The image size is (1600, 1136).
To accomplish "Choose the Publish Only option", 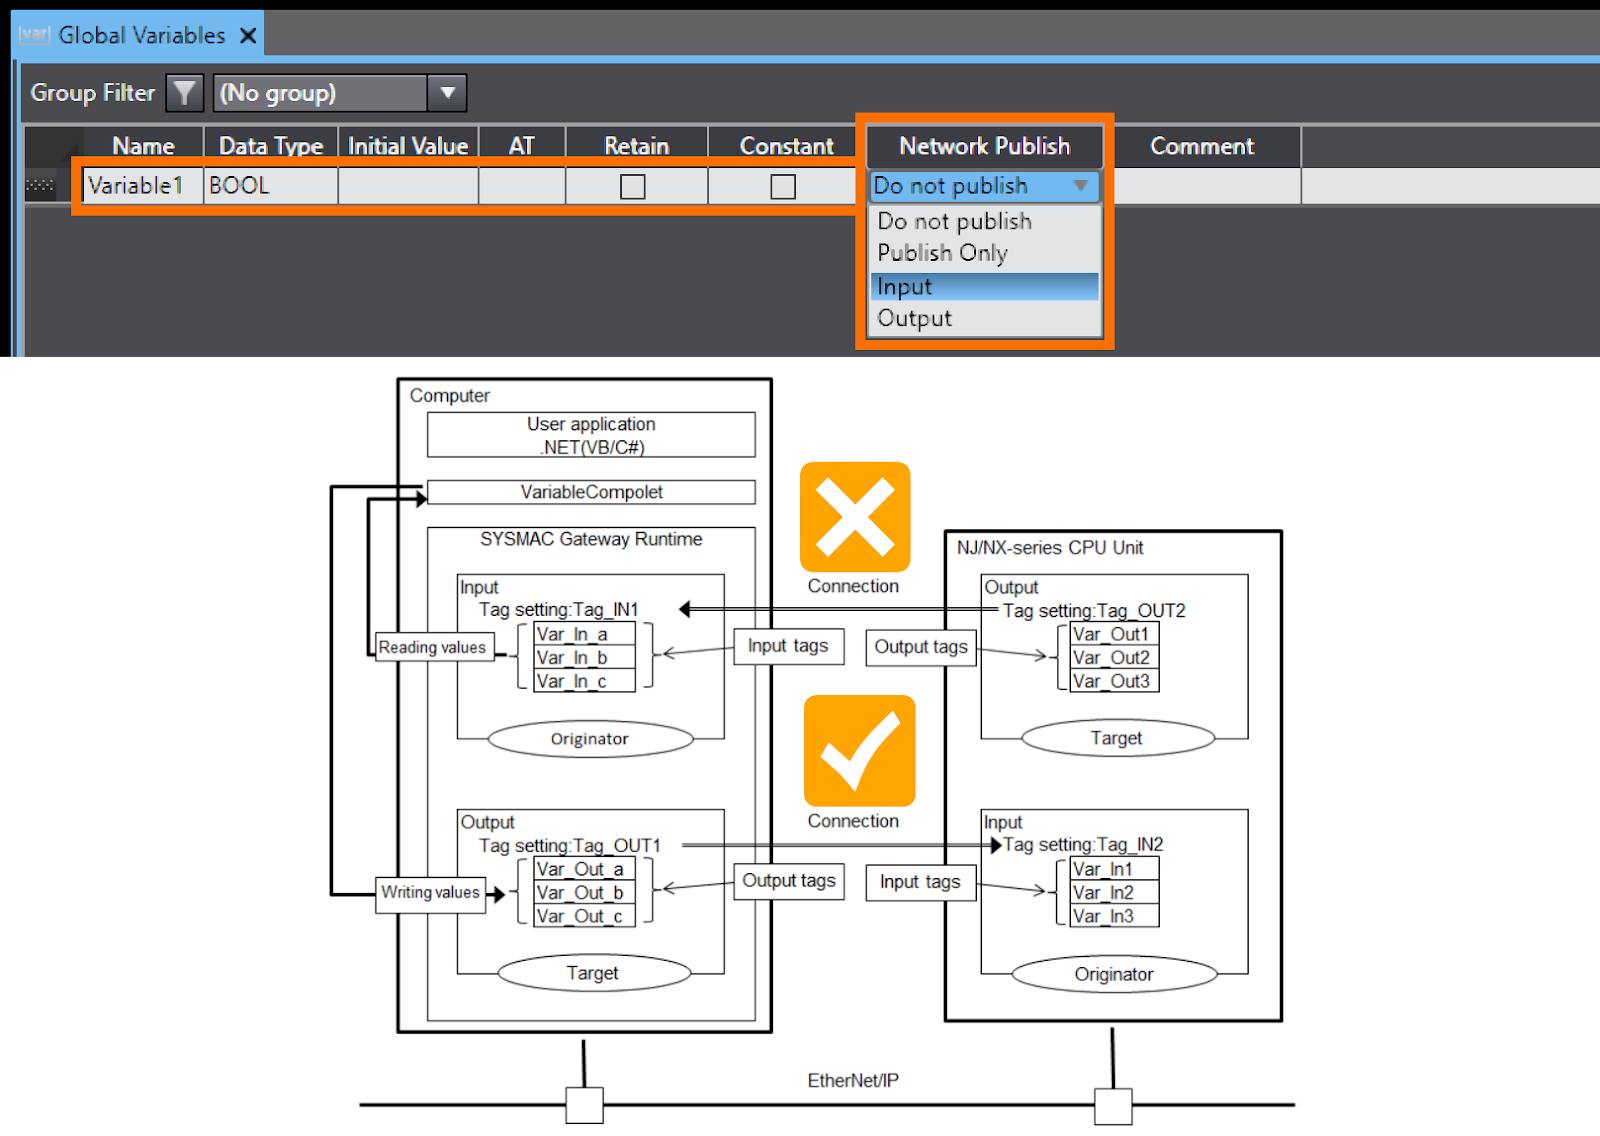I will [941, 253].
